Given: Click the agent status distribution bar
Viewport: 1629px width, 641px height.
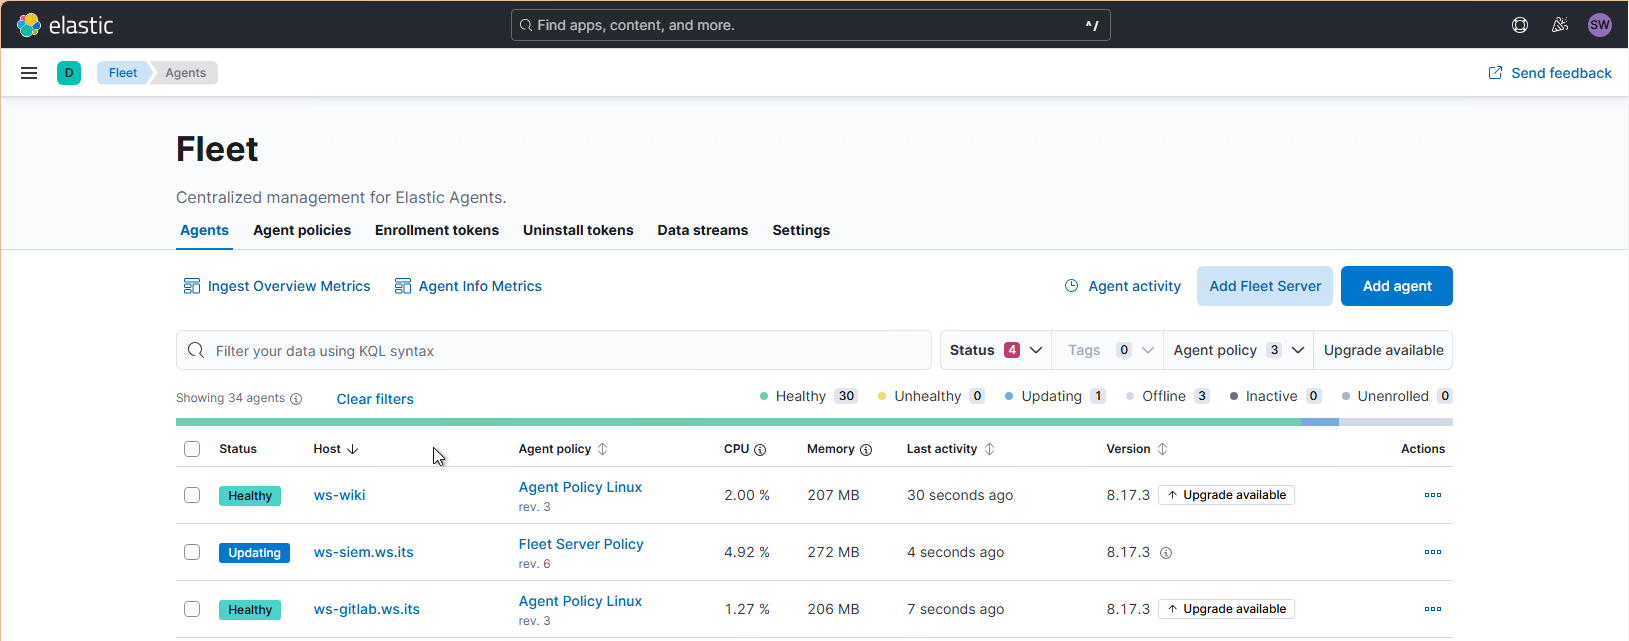Looking at the screenshot, I should coord(814,422).
